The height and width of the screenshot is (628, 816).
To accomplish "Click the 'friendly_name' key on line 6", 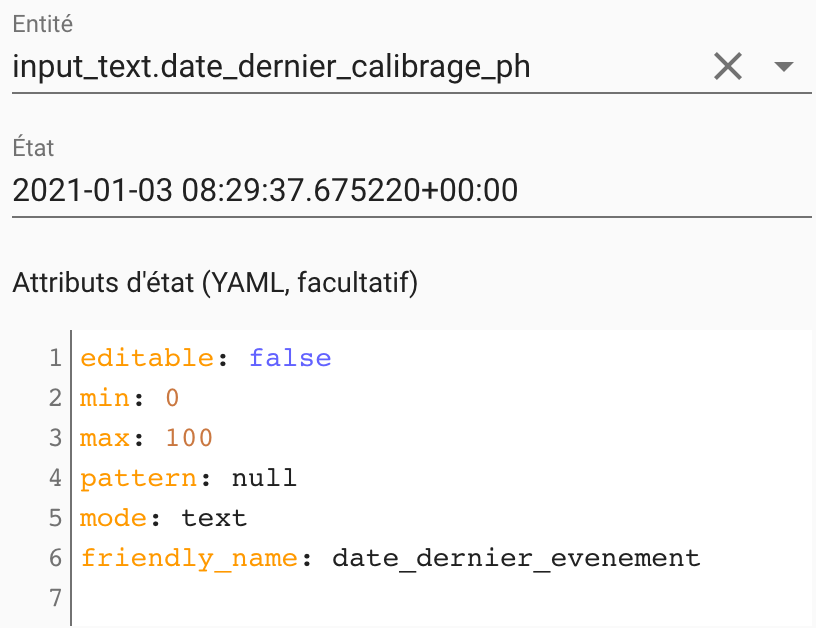I will [189, 558].
